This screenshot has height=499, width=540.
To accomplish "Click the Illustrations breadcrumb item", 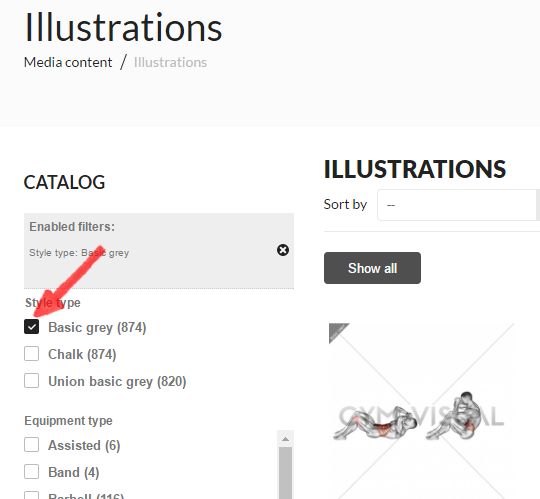I will [x=170, y=62].
